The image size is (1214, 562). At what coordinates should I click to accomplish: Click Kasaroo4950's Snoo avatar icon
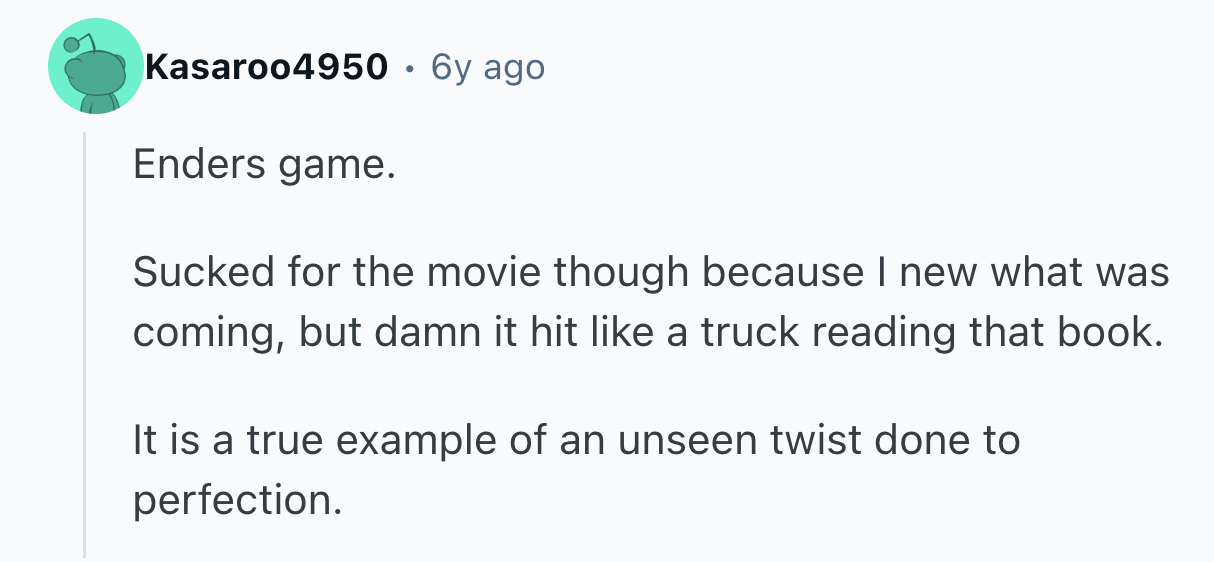click(x=95, y=68)
